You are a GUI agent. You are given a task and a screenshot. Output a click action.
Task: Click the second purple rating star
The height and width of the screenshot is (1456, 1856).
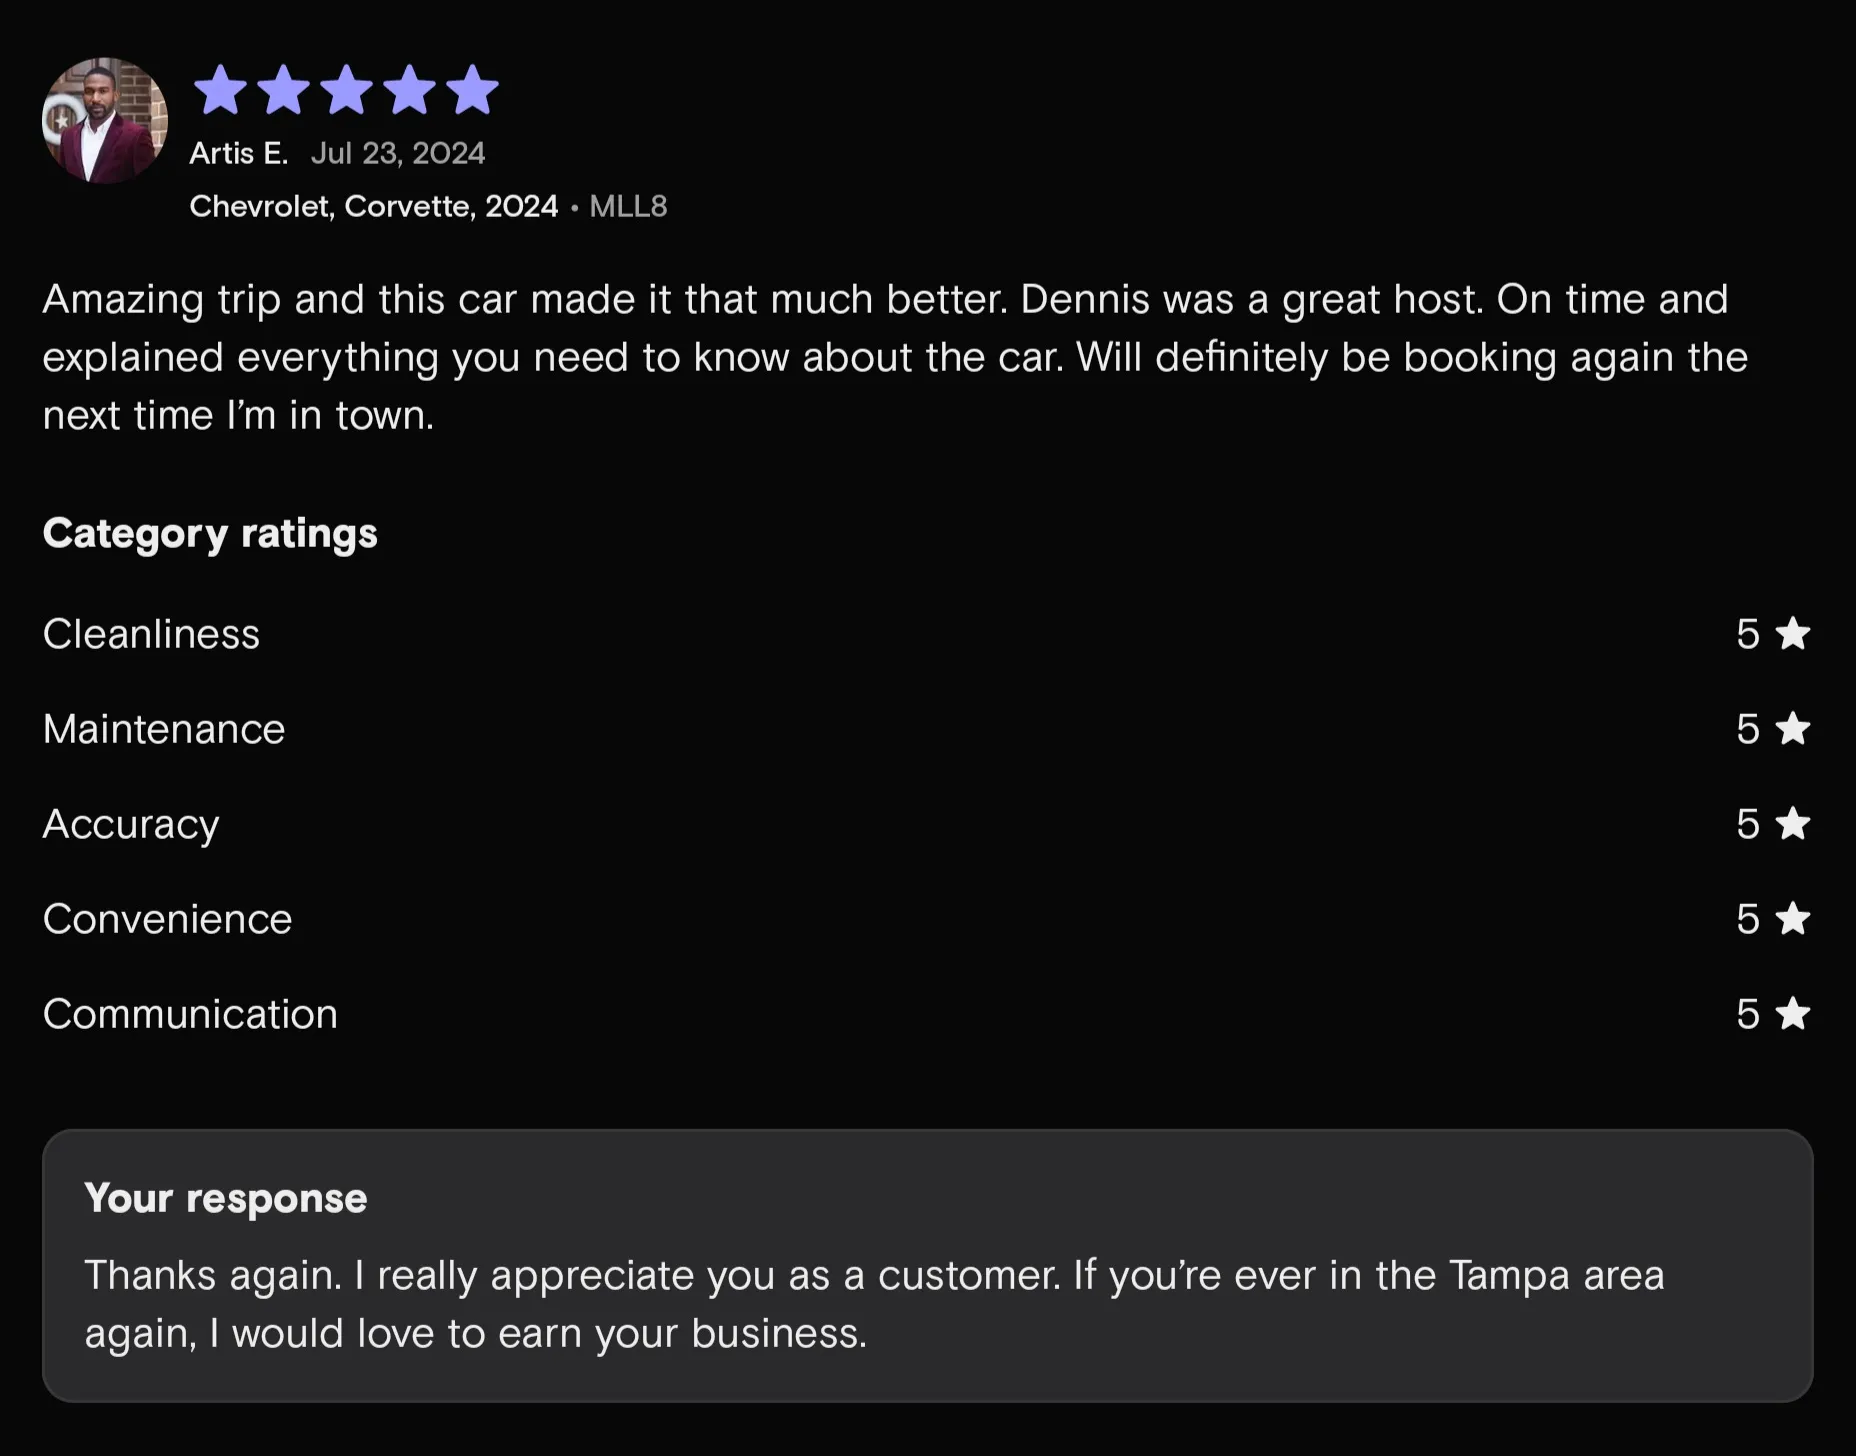click(284, 90)
